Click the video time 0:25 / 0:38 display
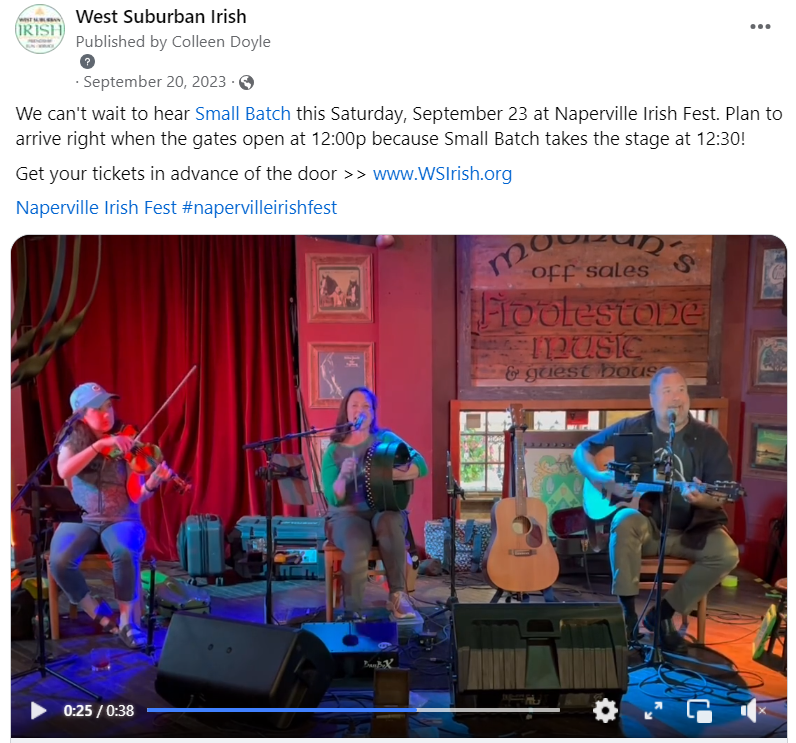The height and width of the screenshot is (743, 796). (x=98, y=711)
